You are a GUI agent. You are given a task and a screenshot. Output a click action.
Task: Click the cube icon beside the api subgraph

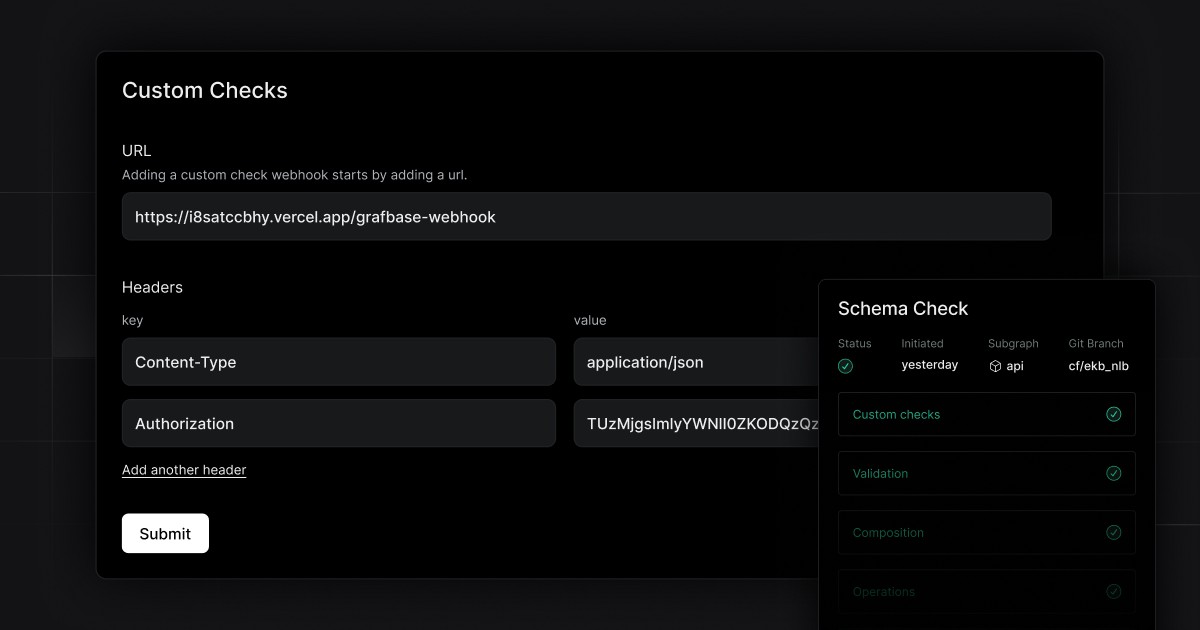coord(995,366)
